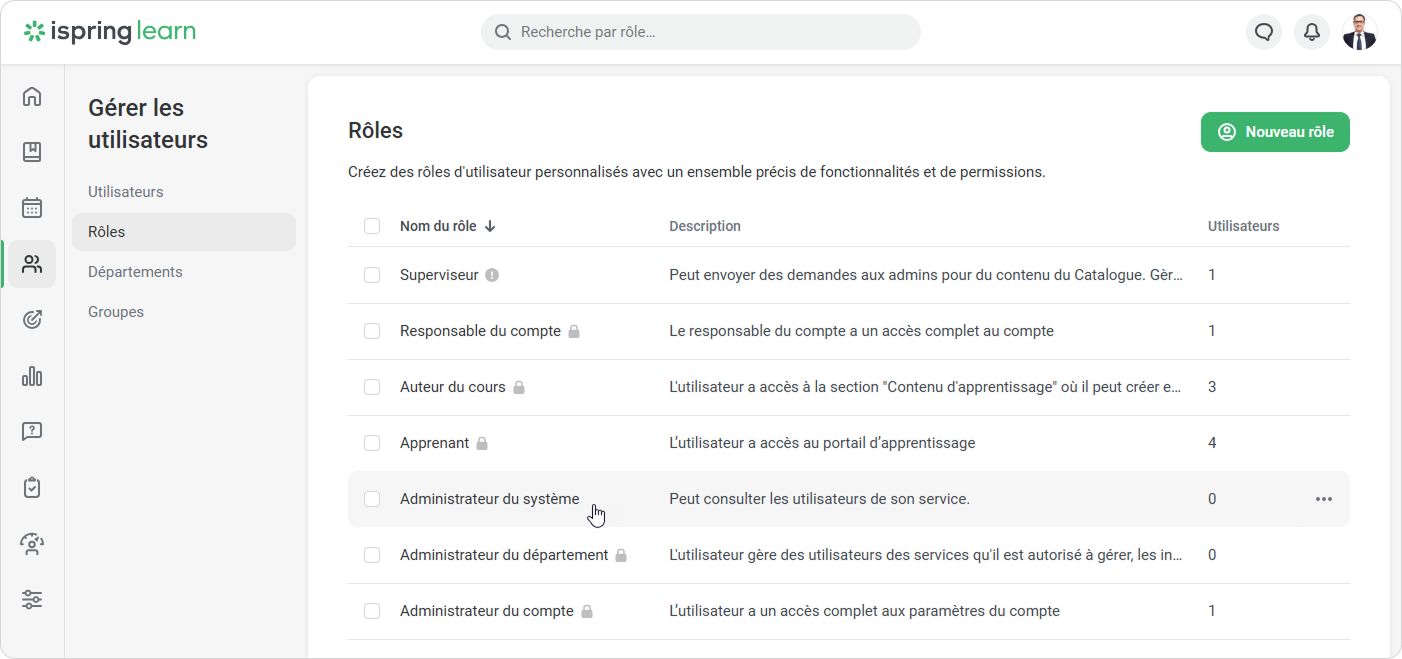The height and width of the screenshot is (659, 1402).
Task: Open the chat messages icon
Action: click(1264, 32)
